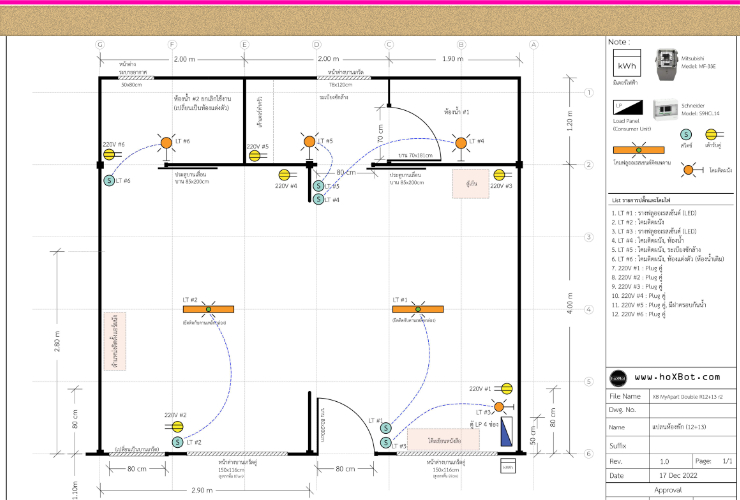Viewport: 740px width, 500px height.
Task: Select the LT #2 switch symbol
Action: point(177,442)
